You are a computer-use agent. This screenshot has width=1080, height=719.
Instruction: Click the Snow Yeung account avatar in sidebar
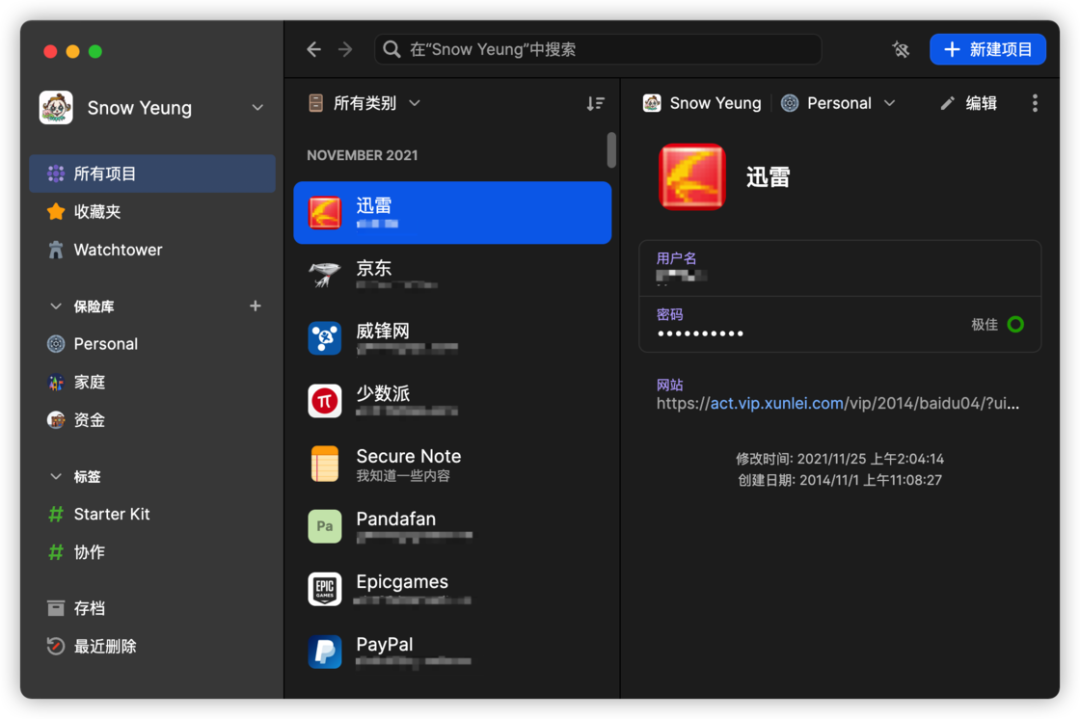click(x=56, y=107)
